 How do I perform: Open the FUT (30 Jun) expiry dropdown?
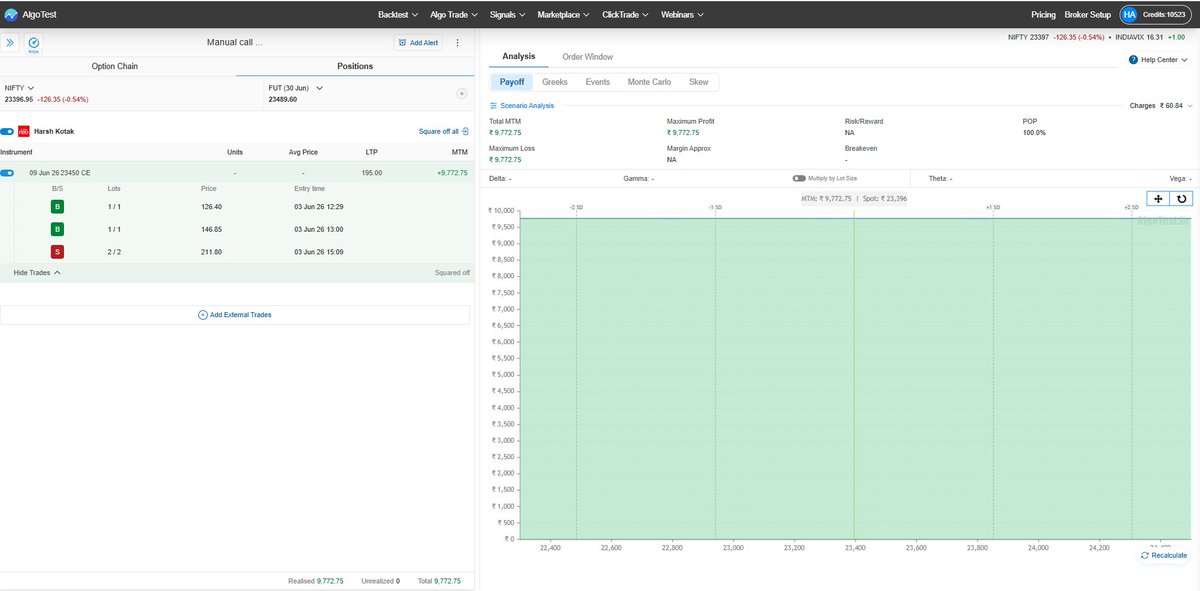[296, 88]
